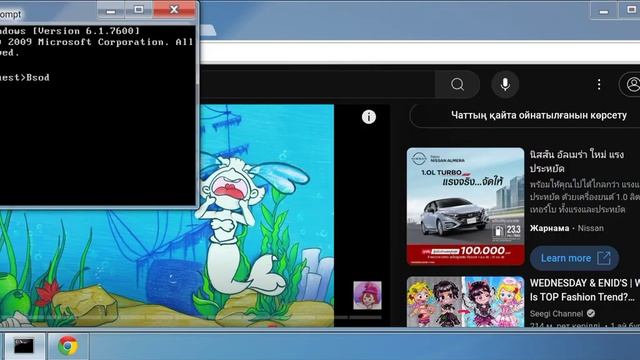
Task: Click the Bsod command text in prompt
Action: (x=38, y=78)
